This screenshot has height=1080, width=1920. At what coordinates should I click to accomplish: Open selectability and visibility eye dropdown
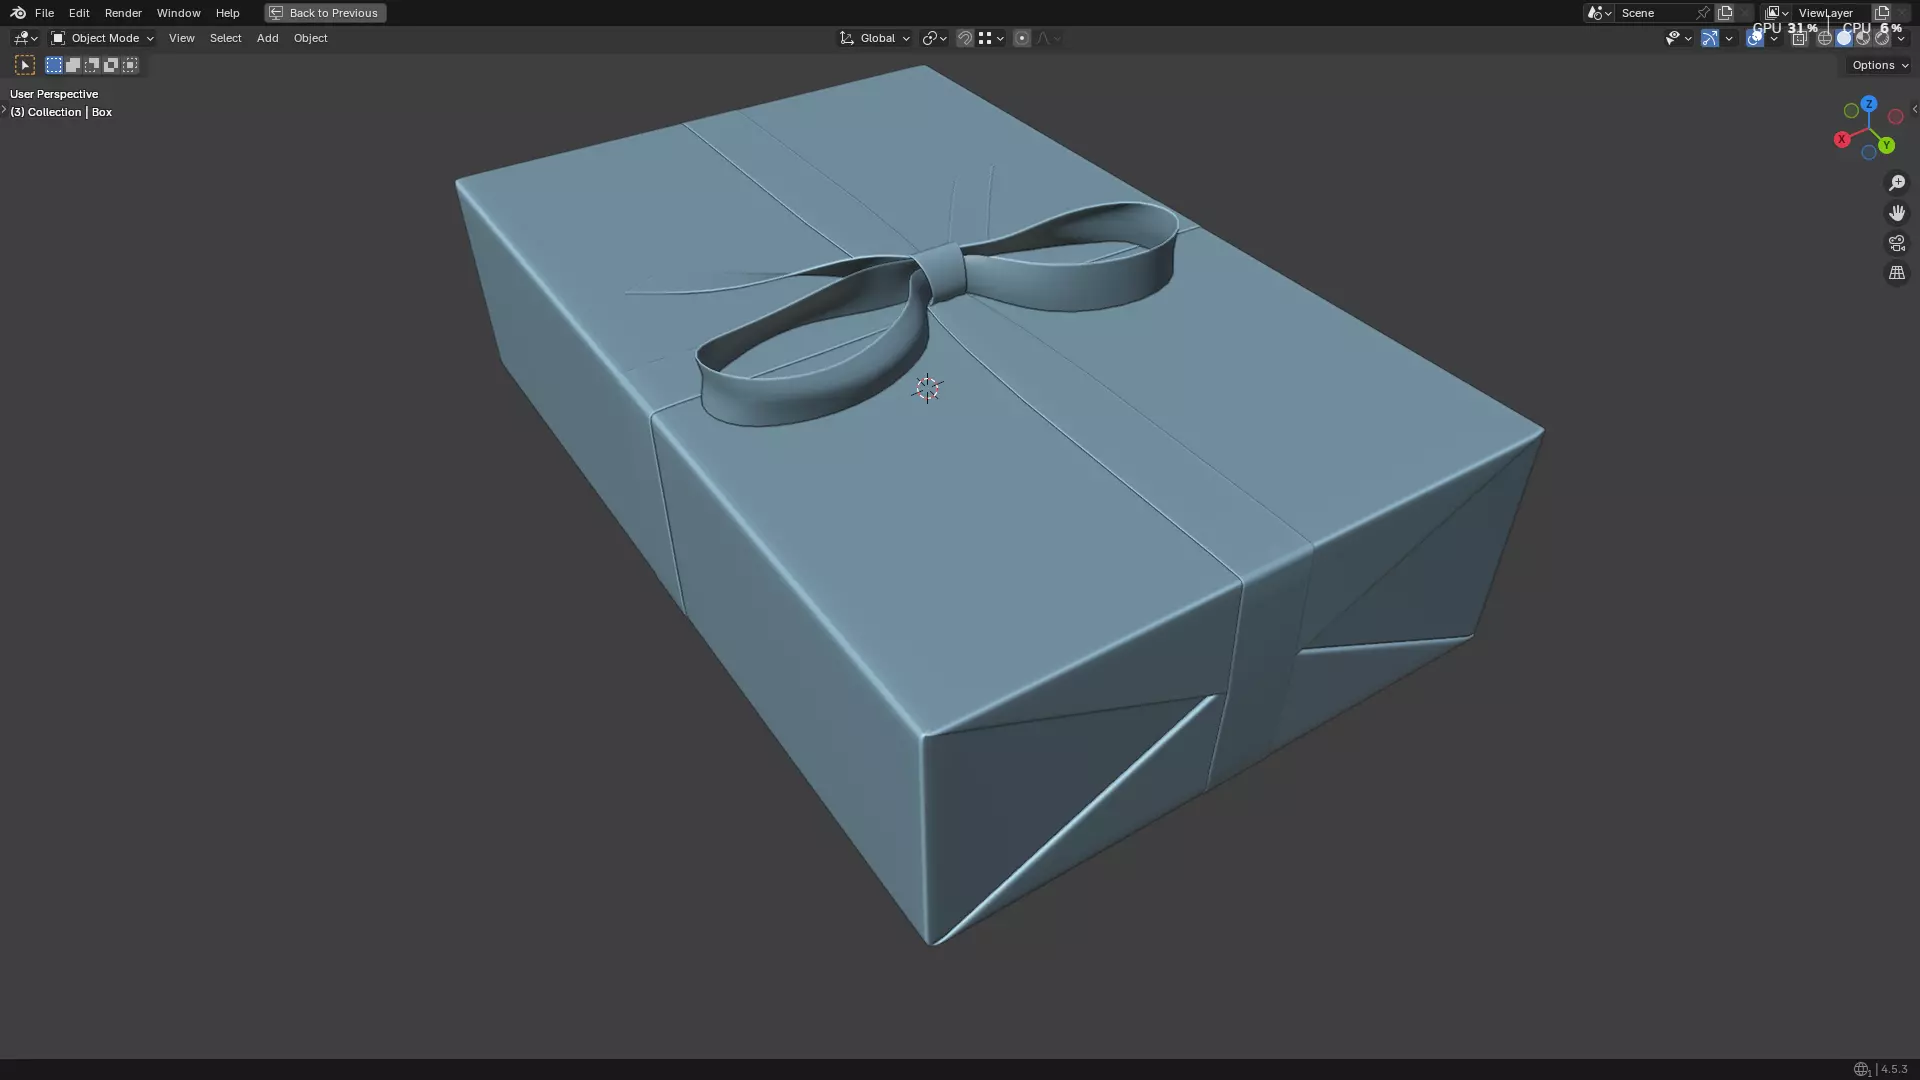(x=1678, y=38)
